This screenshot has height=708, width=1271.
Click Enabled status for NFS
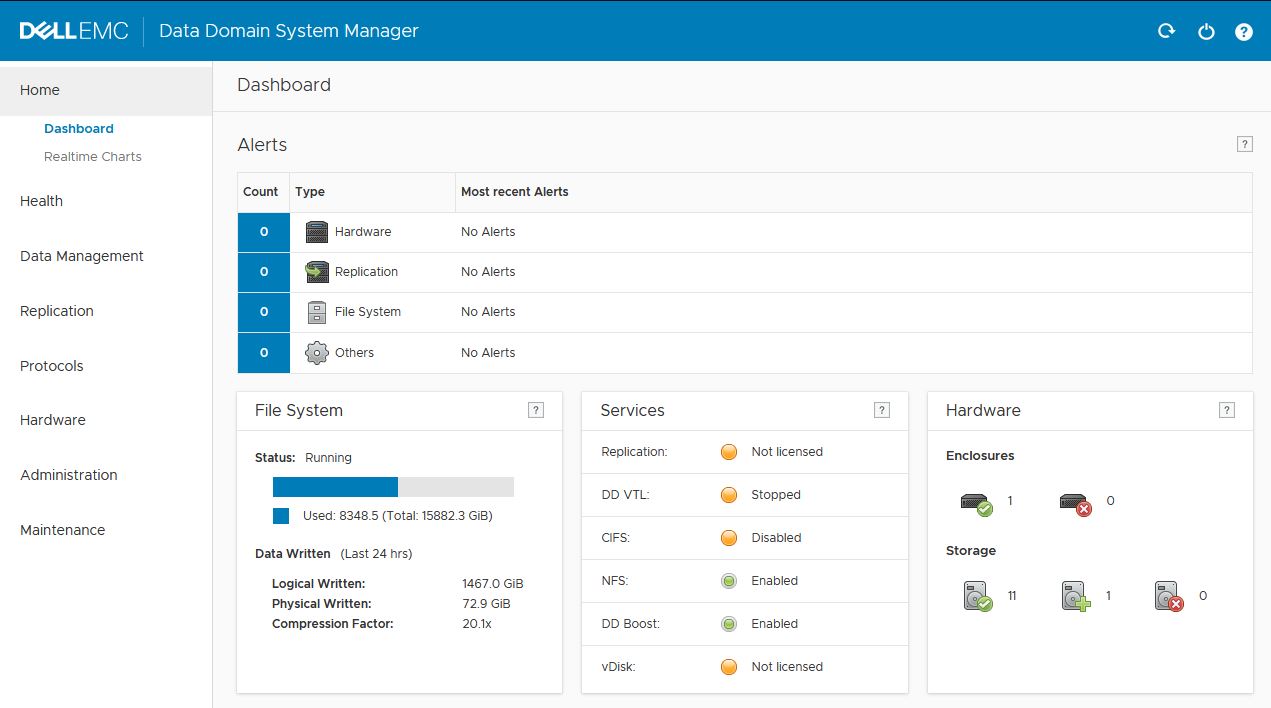[775, 581]
